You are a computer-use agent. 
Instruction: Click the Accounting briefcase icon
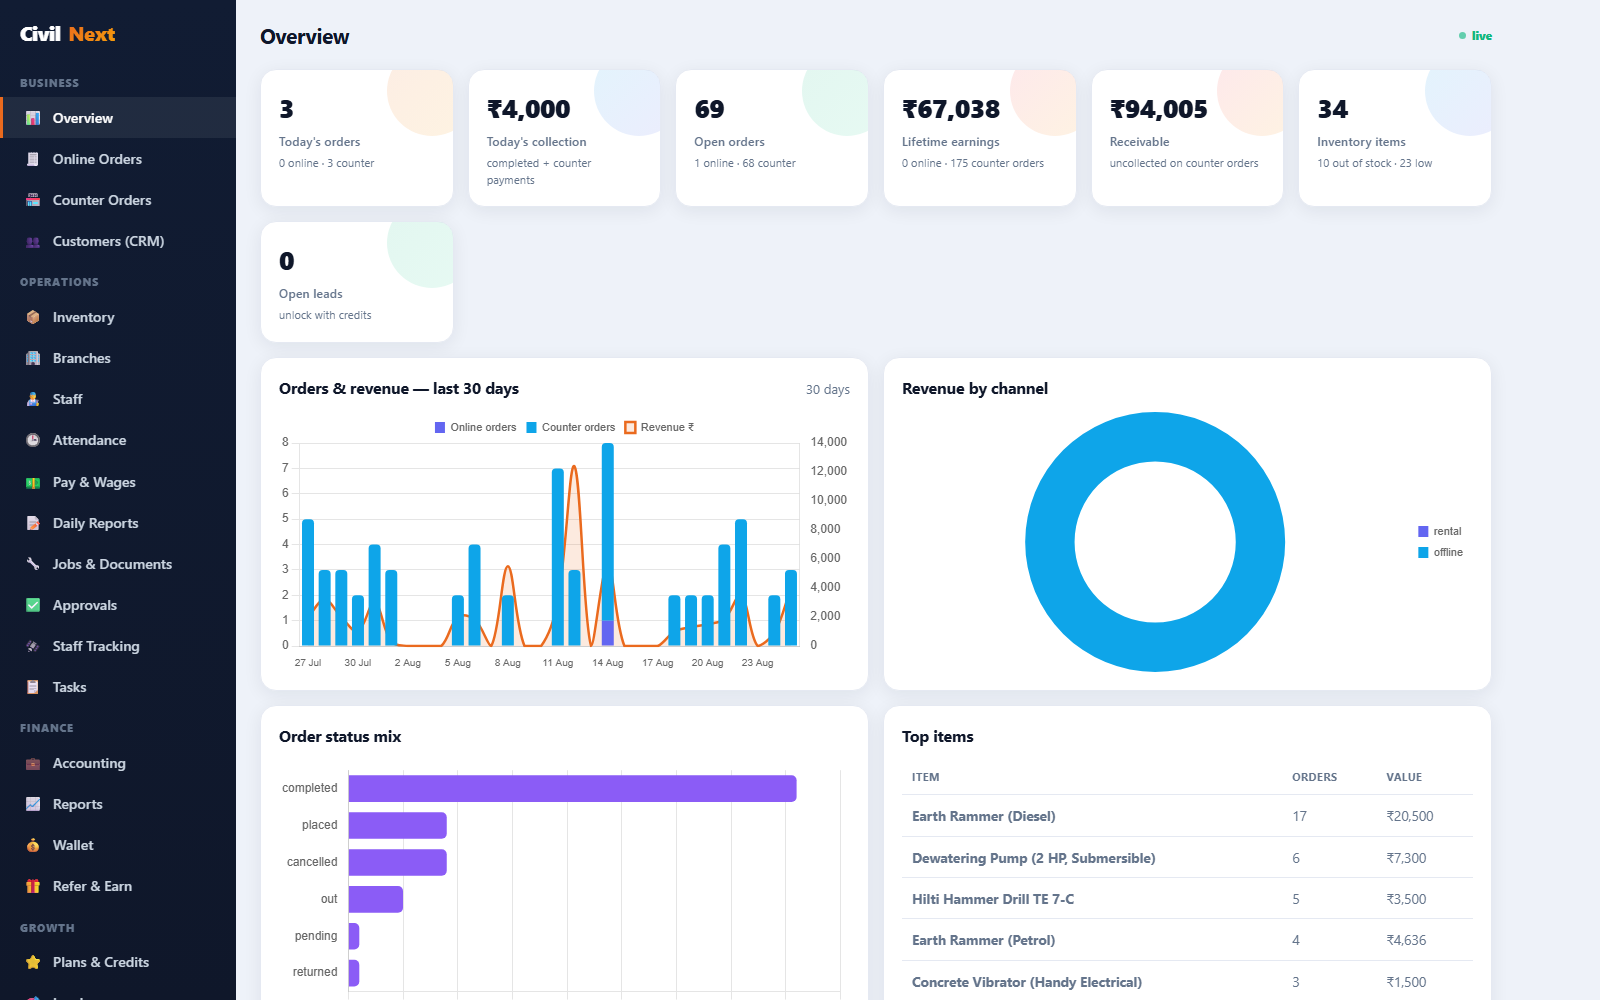pyautogui.click(x=33, y=763)
